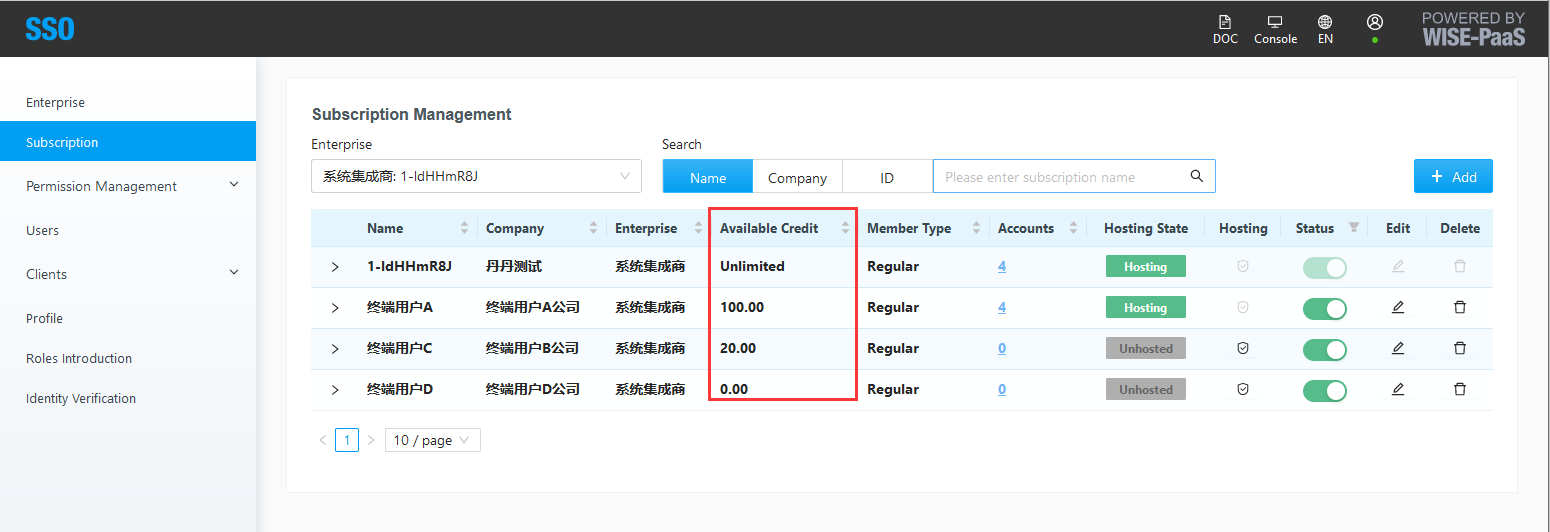Click hosting shield icon for 终端用户A
This screenshot has height=532, width=1550.
[x=1243, y=307]
